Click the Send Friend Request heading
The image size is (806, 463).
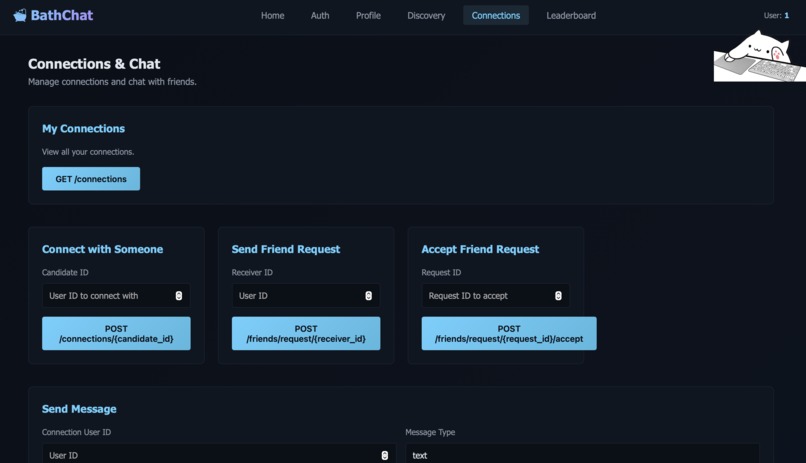[286, 249]
